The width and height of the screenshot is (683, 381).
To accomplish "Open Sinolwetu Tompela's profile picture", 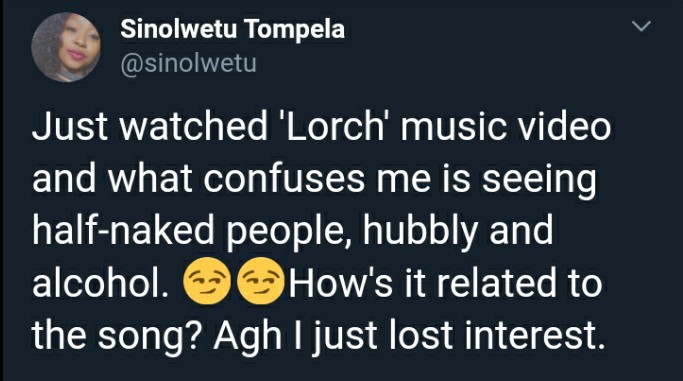I will [66, 47].
